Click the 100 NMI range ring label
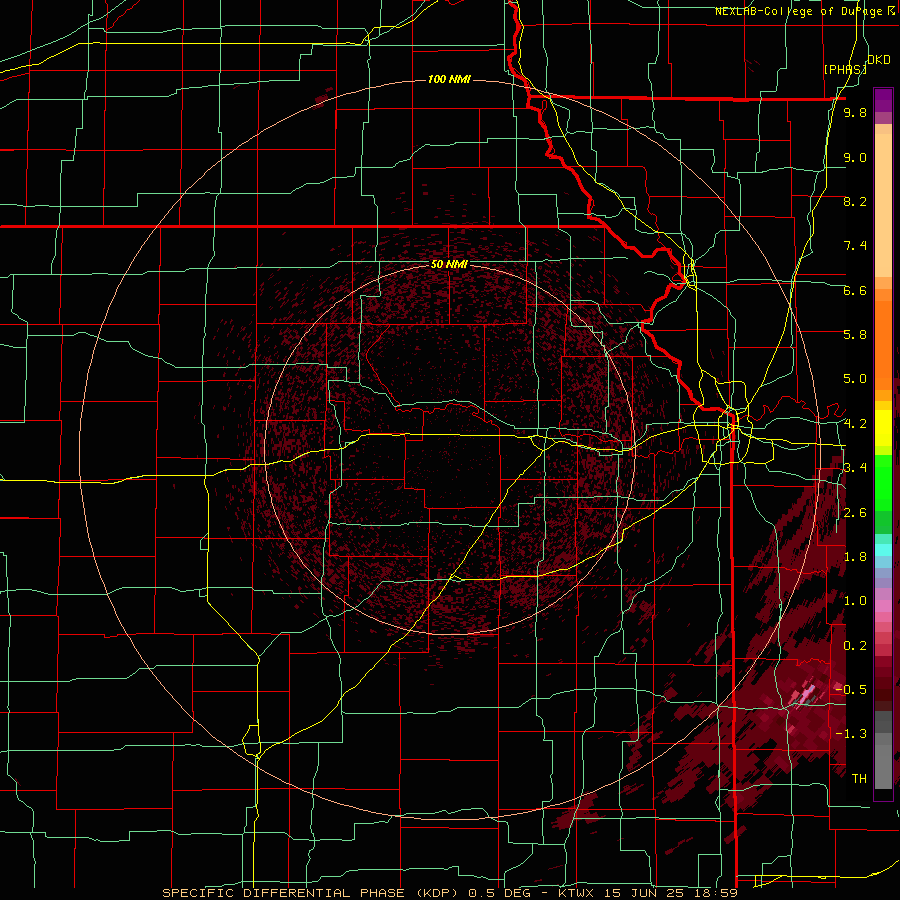Image resolution: width=900 pixels, height=900 pixels. click(449, 79)
